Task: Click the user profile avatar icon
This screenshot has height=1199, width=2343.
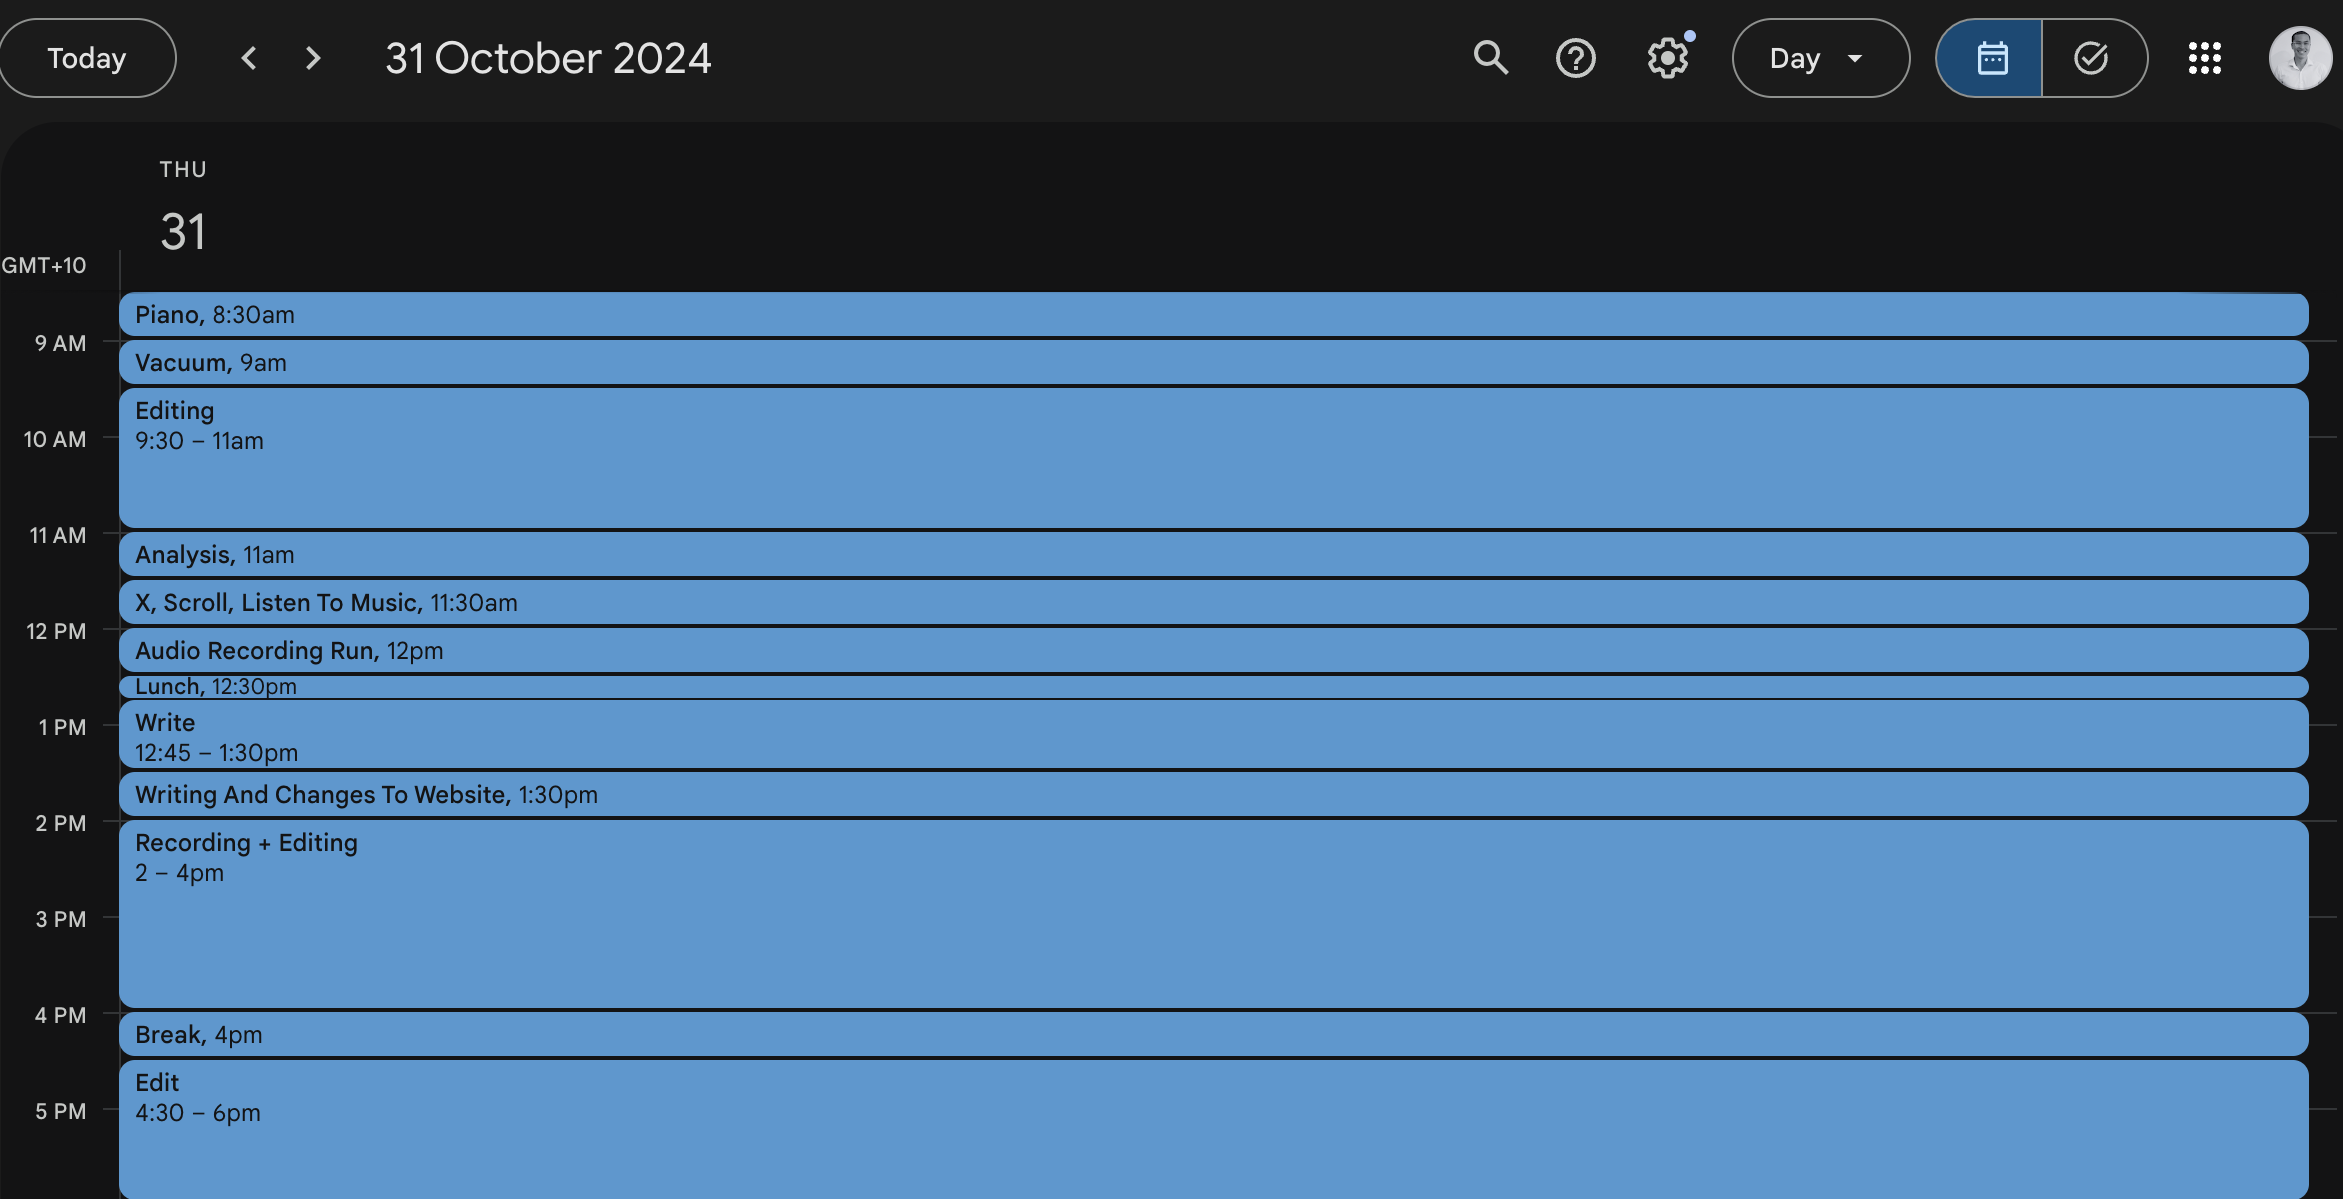Action: (x=2299, y=57)
